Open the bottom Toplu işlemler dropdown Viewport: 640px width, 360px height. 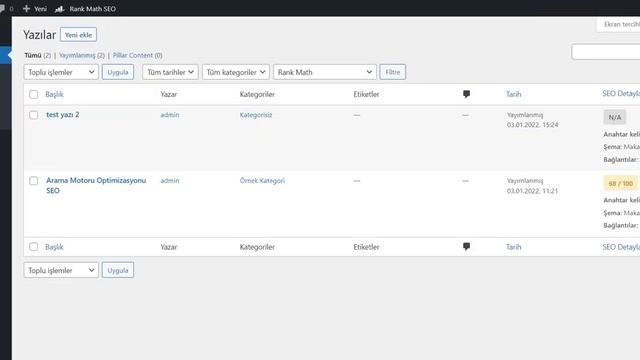tap(61, 270)
